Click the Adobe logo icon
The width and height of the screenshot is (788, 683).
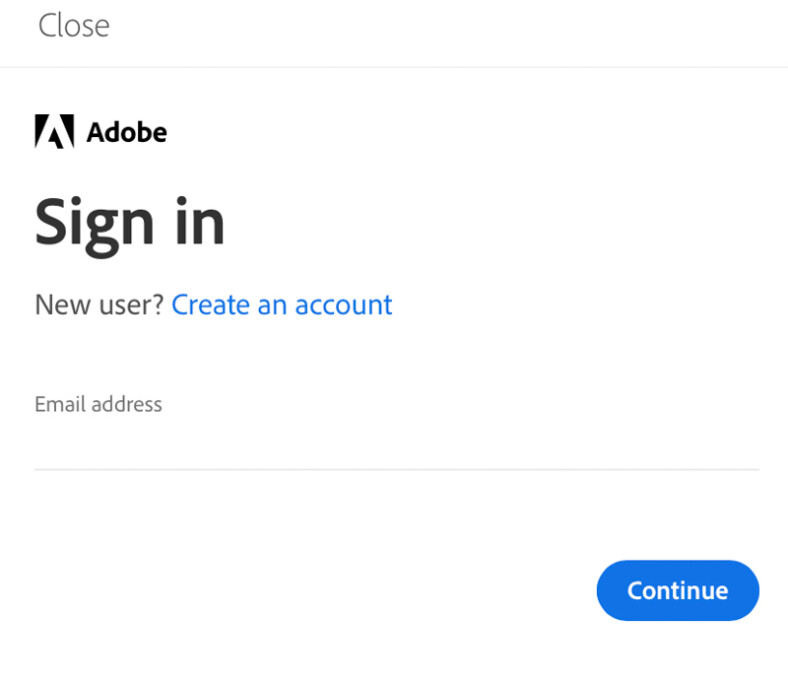click(54, 132)
